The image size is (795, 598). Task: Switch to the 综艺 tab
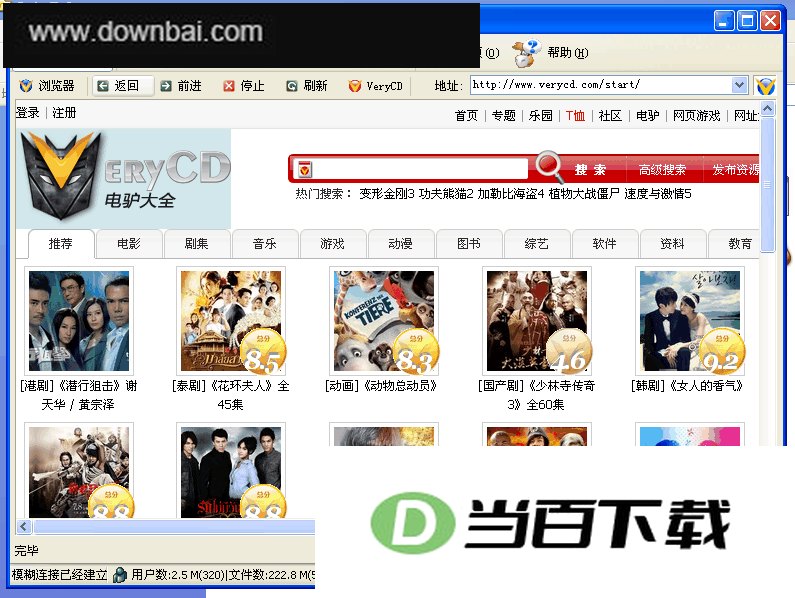click(x=536, y=244)
